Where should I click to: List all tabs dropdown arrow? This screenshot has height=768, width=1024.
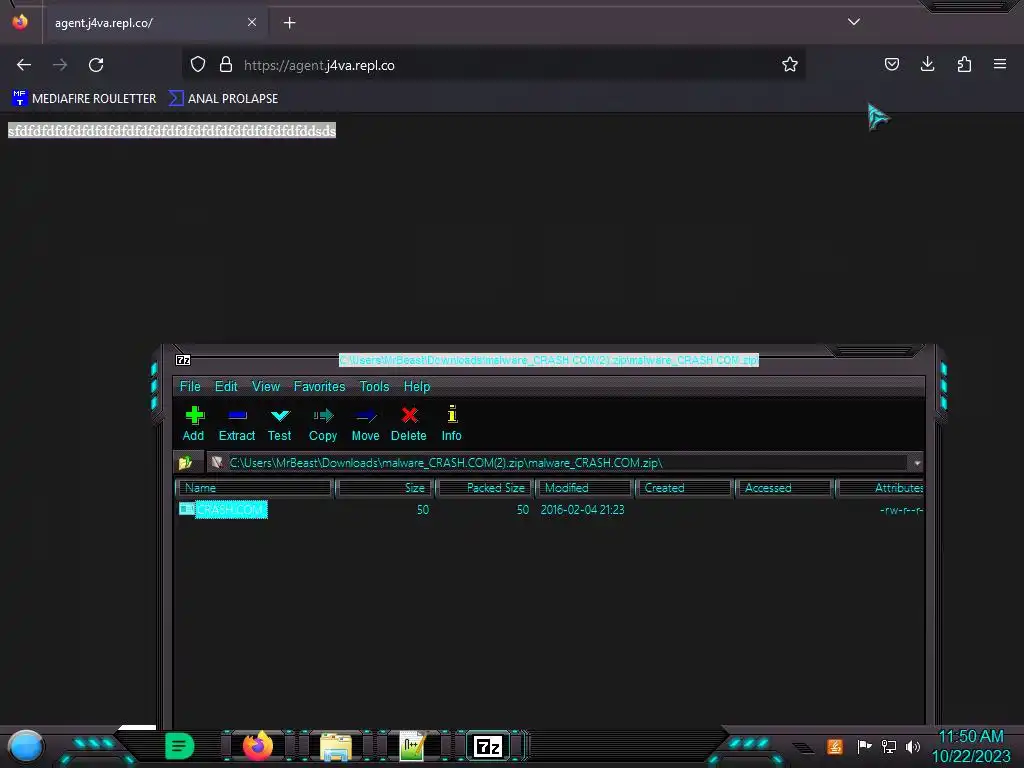(x=854, y=22)
